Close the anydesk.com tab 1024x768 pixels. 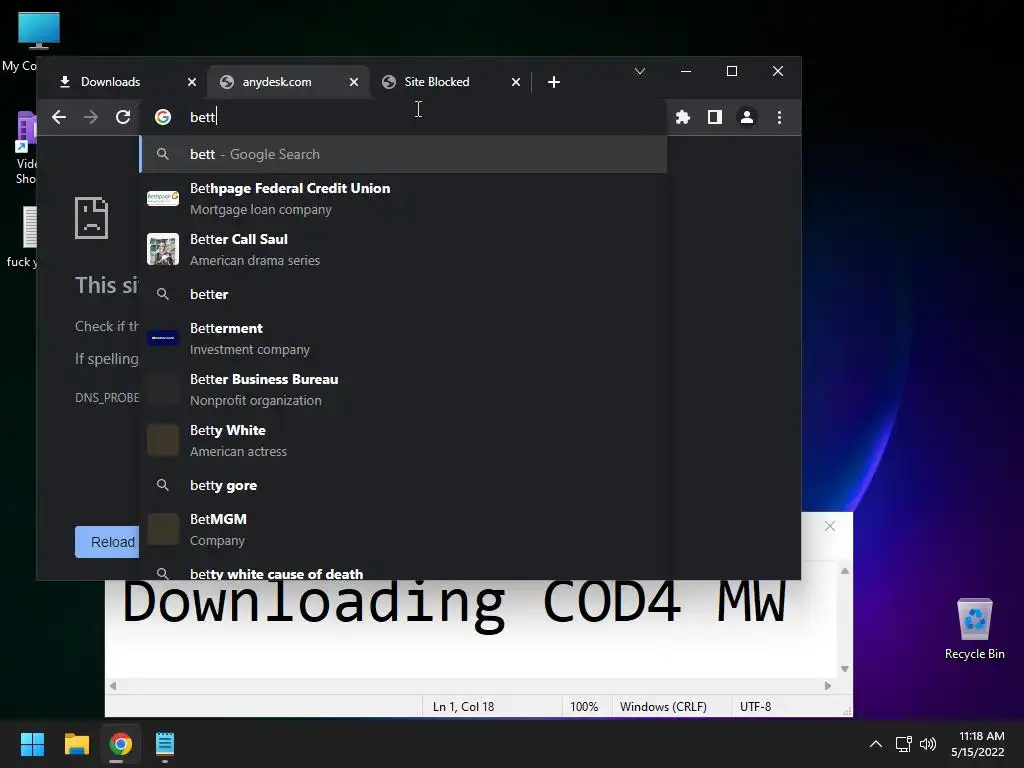pos(353,82)
